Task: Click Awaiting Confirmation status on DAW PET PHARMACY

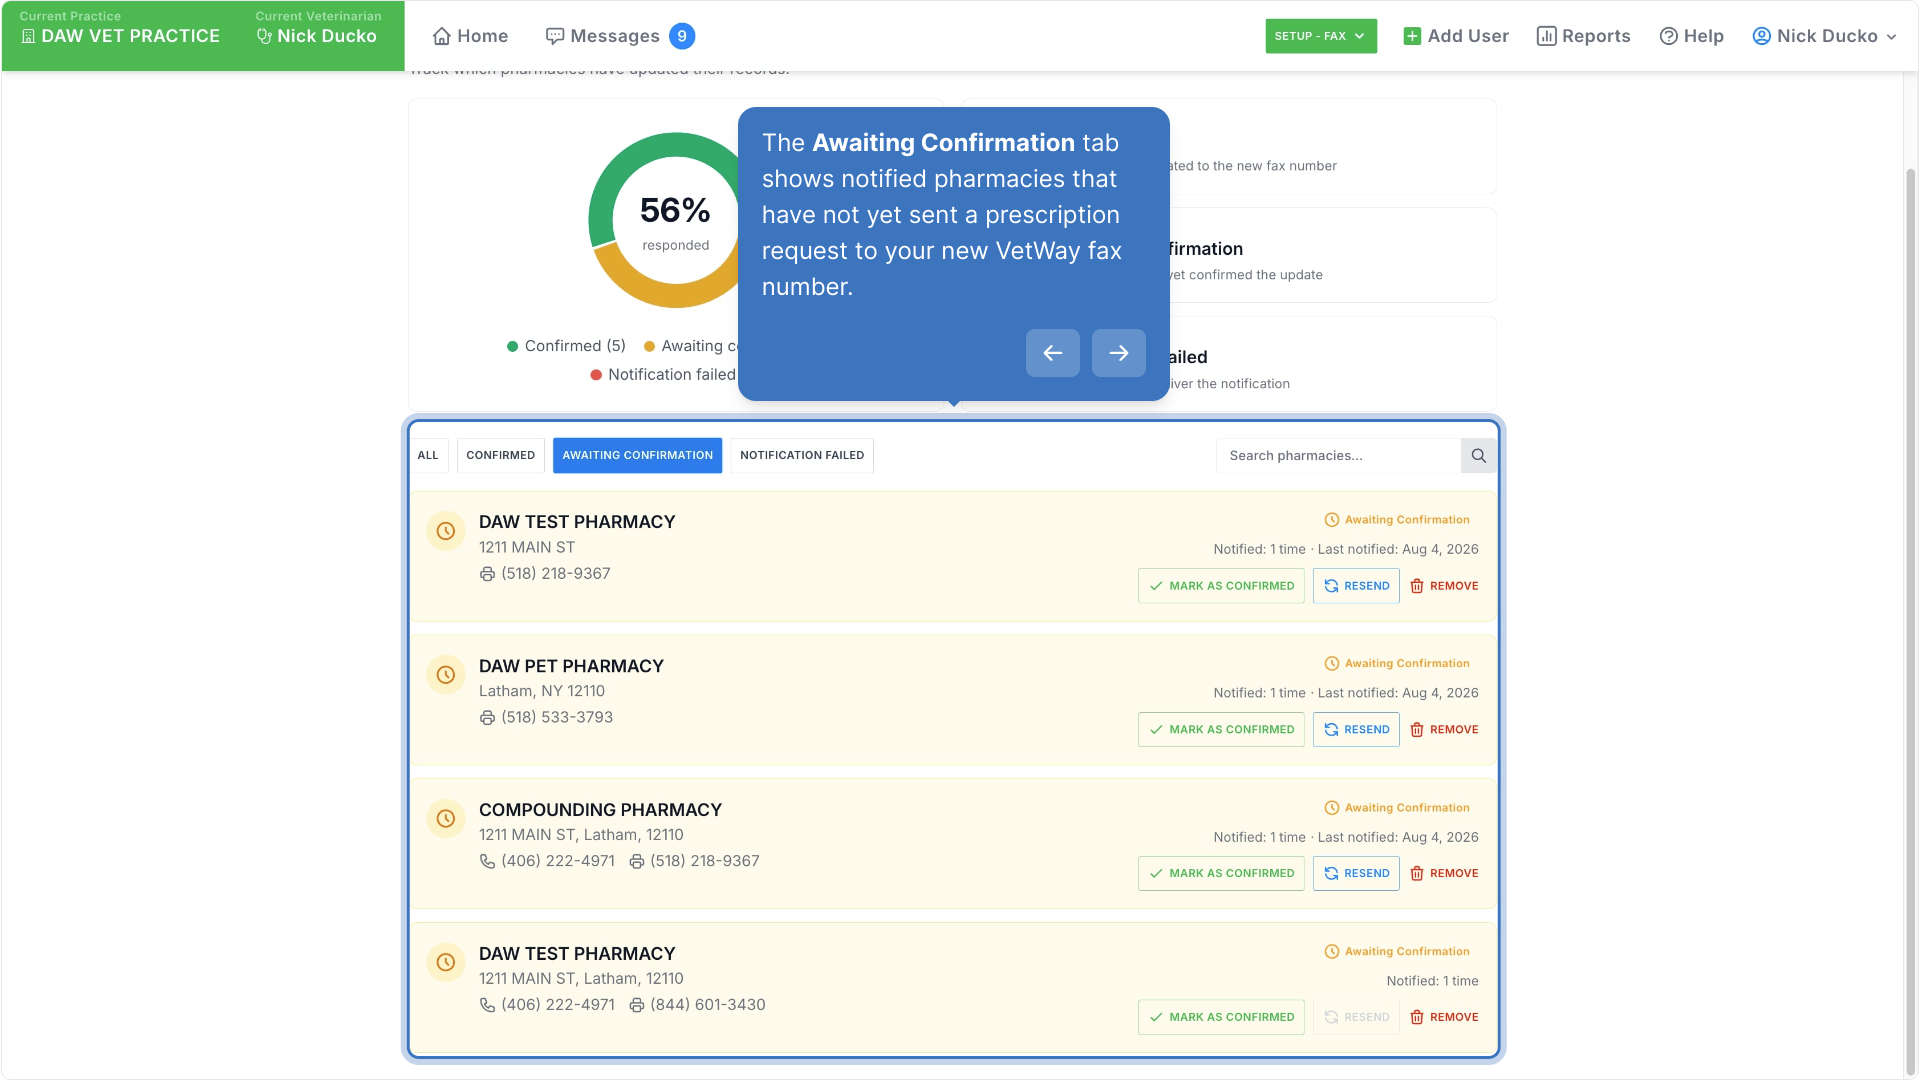Action: pyautogui.click(x=1397, y=664)
